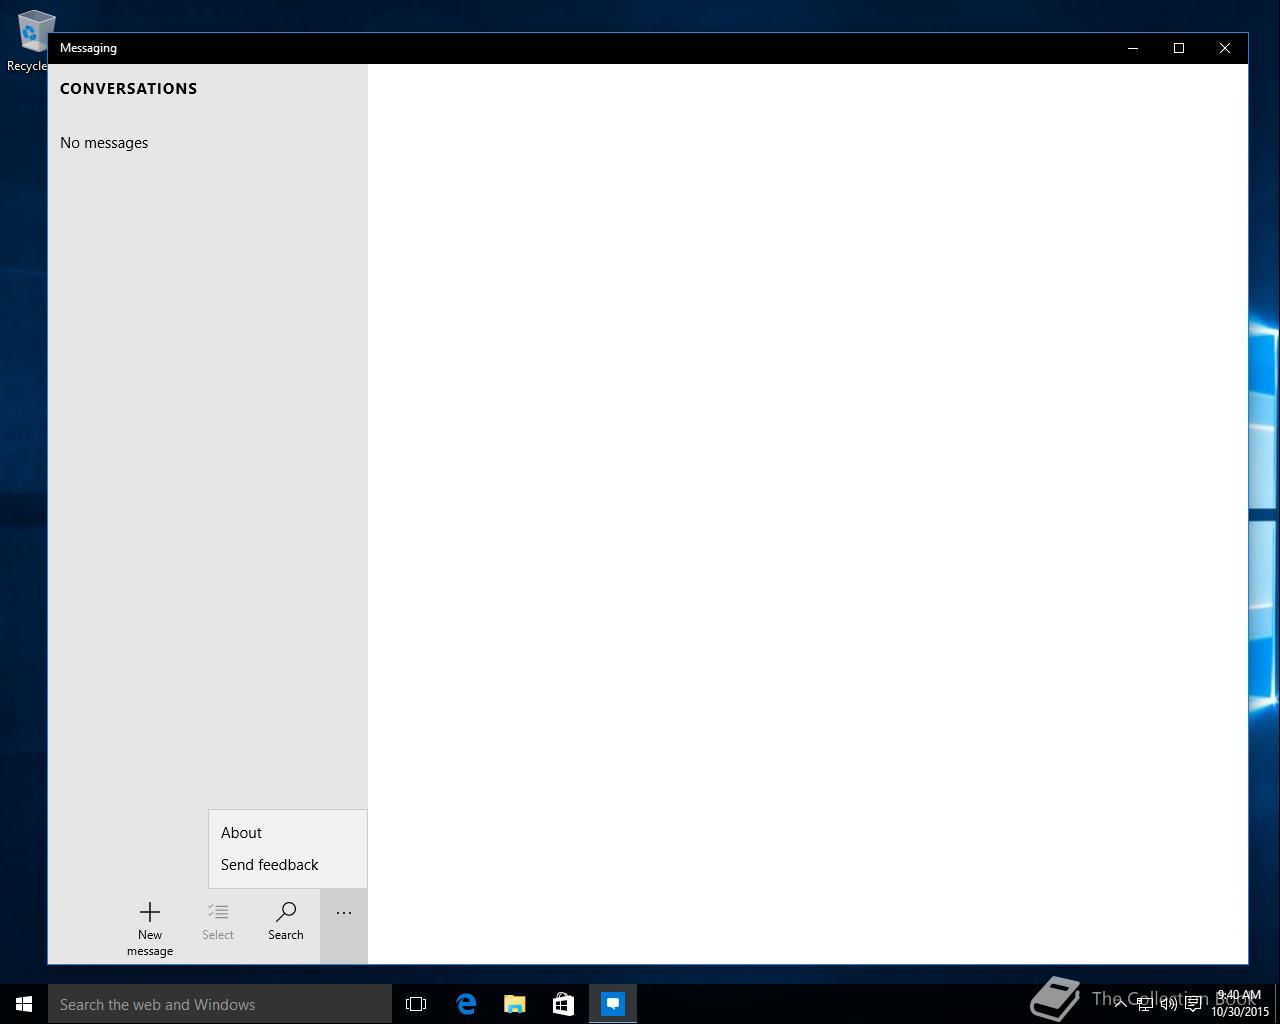The image size is (1280, 1024).
Task: Launch Microsoft Edge from the taskbar
Action: [x=466, y=1004]
